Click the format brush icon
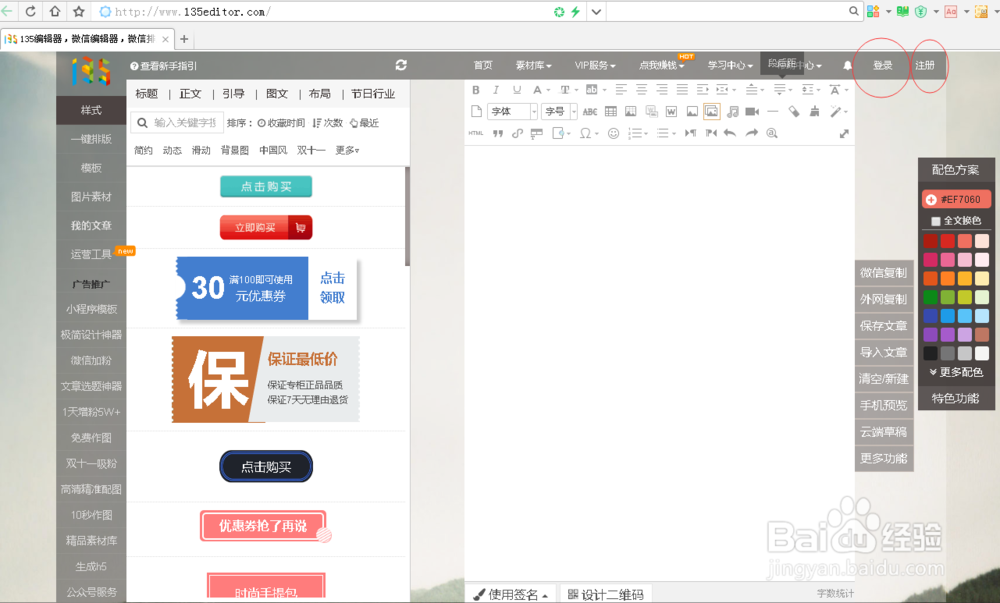Image resolution: width=1000 pixels, height=603 pixels. coord(814,112)
